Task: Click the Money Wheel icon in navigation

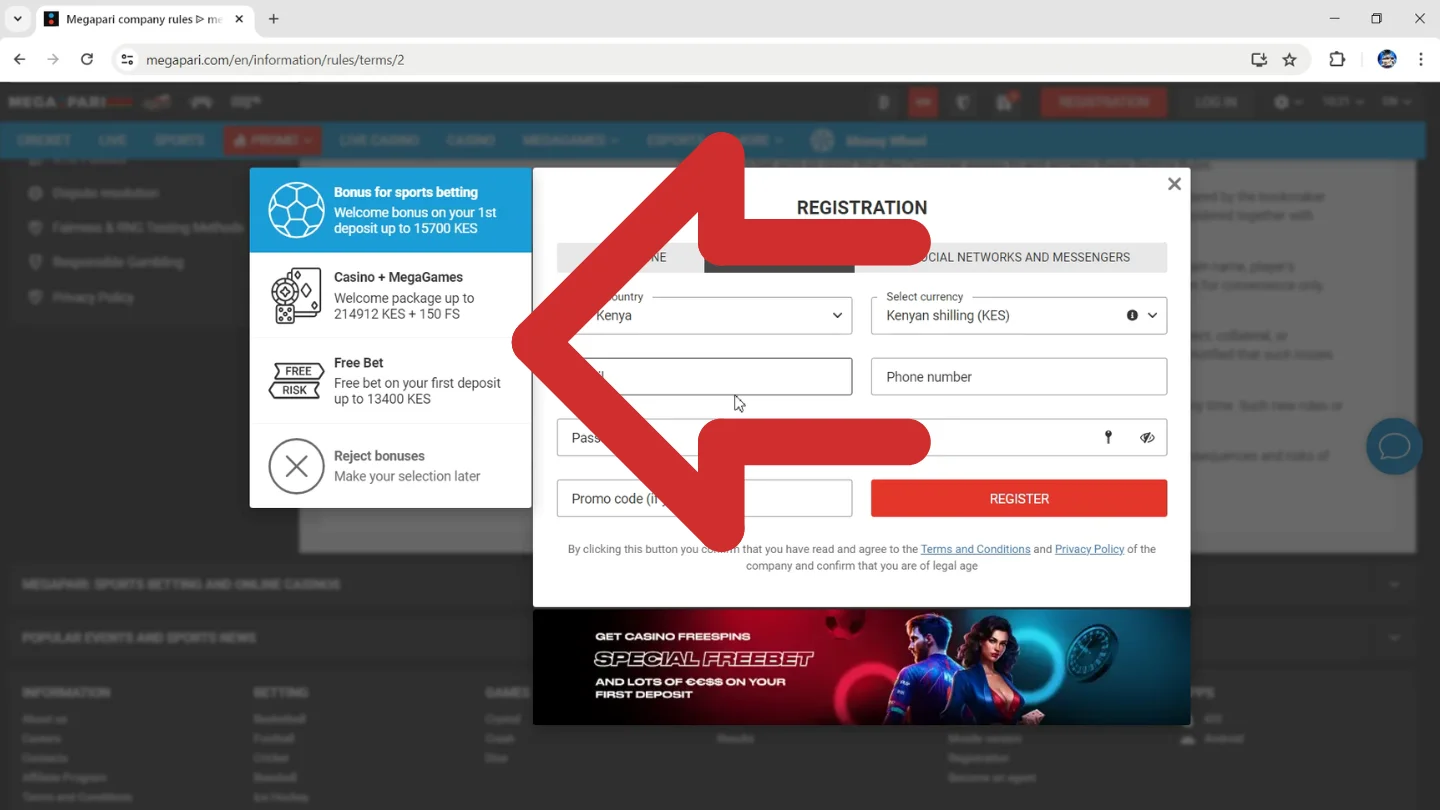Action: tap(823, 141)
